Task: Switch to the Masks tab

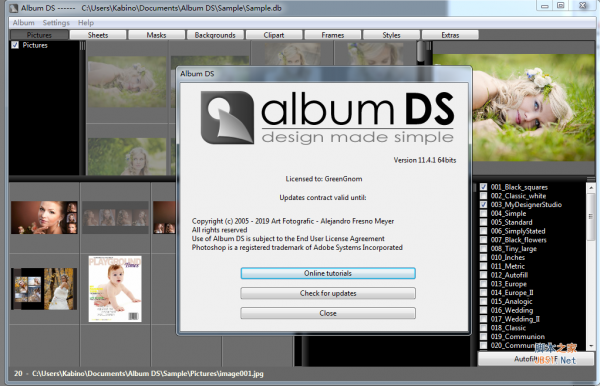Action: point(157,35)
